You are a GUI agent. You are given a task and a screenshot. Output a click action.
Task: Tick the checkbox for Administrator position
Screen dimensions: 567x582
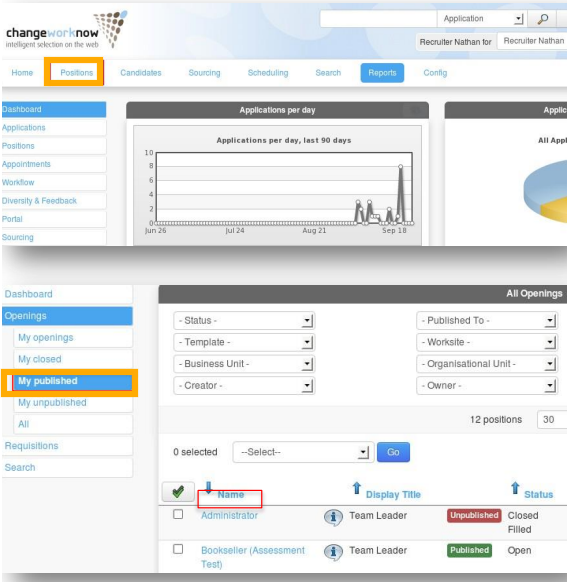pyautogui.click(x=178, y=514)
